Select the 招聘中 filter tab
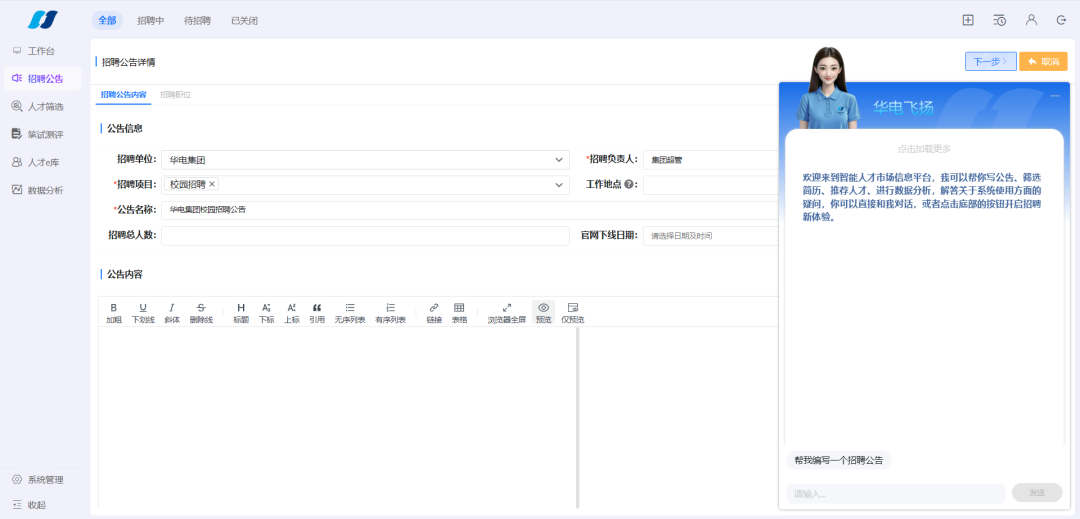Viewport: 1080px width, 519px height. (152, 20)
